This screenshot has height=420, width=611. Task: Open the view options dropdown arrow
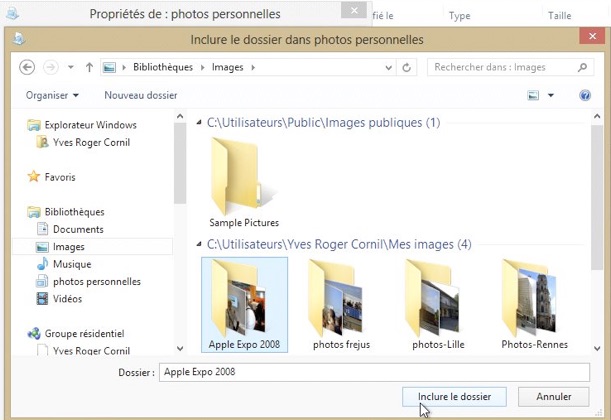551,95
